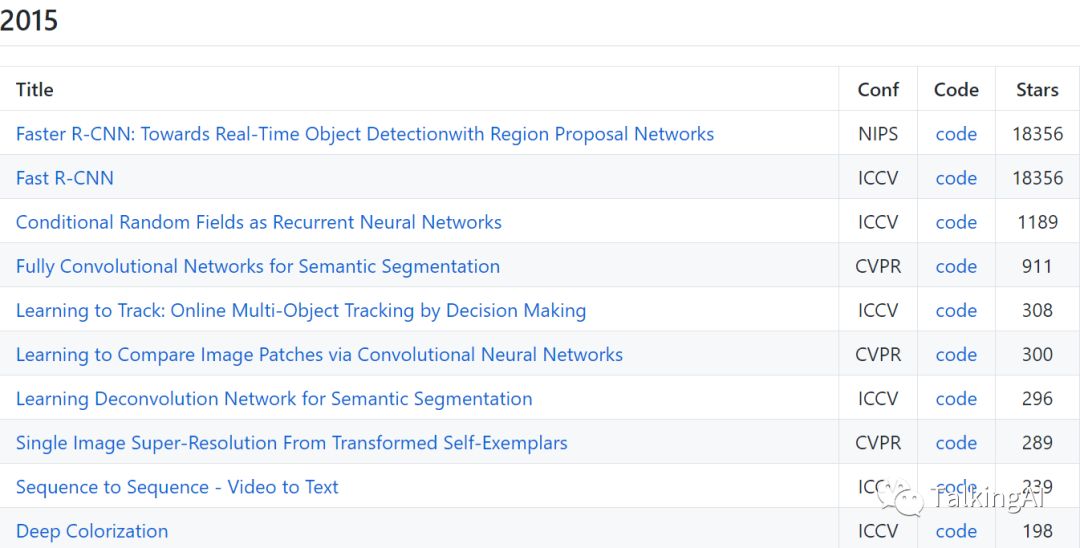Screen dimensions: 1080x548
Task: Open Learning Deconvolution Network paper link
Action: (x=273, y=398)
